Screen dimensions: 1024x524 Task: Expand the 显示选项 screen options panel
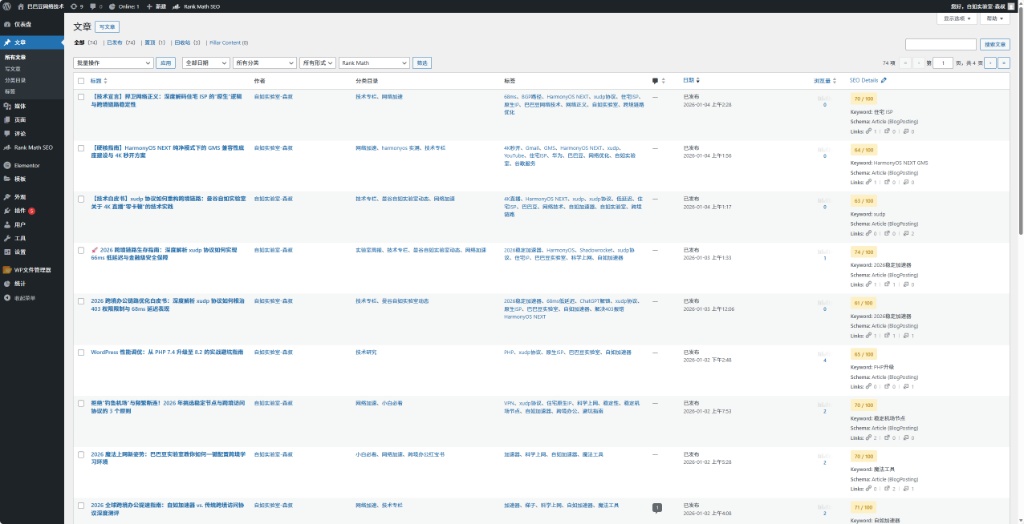[x=957, y=19]
